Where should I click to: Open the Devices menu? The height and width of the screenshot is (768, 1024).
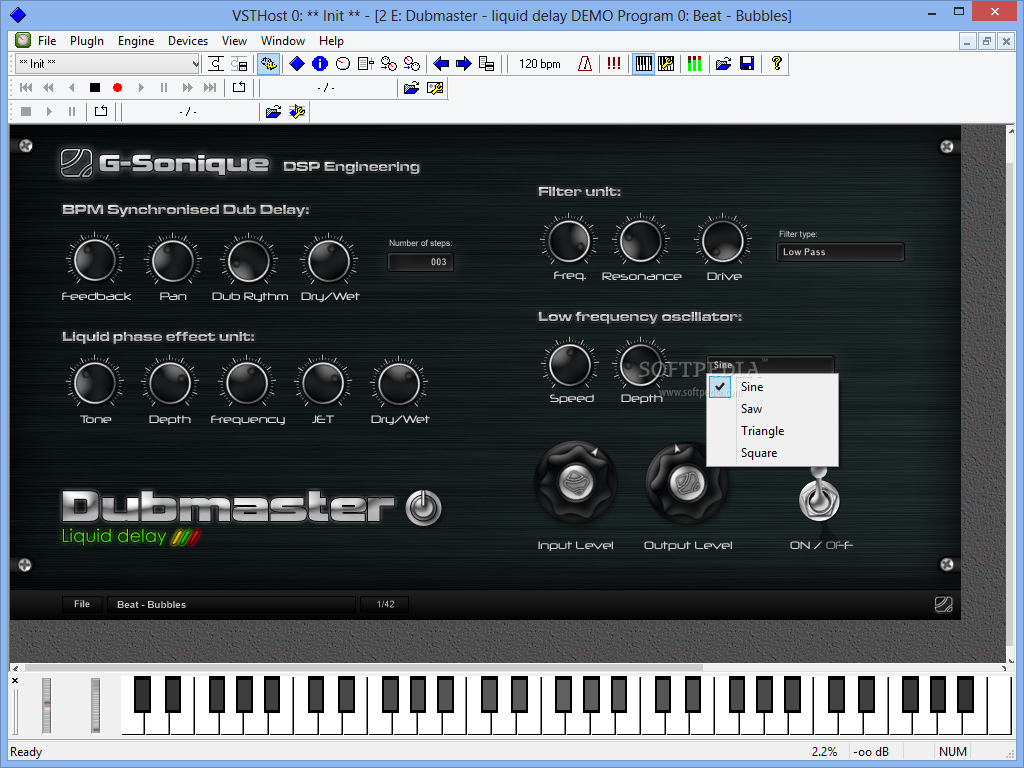tap(187, 40)
